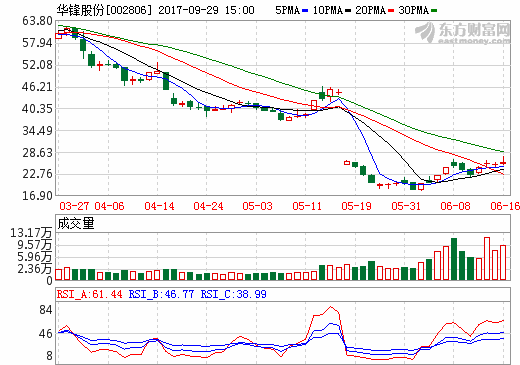
Task: Click the 03-27 date label
Action: [74, 206]
